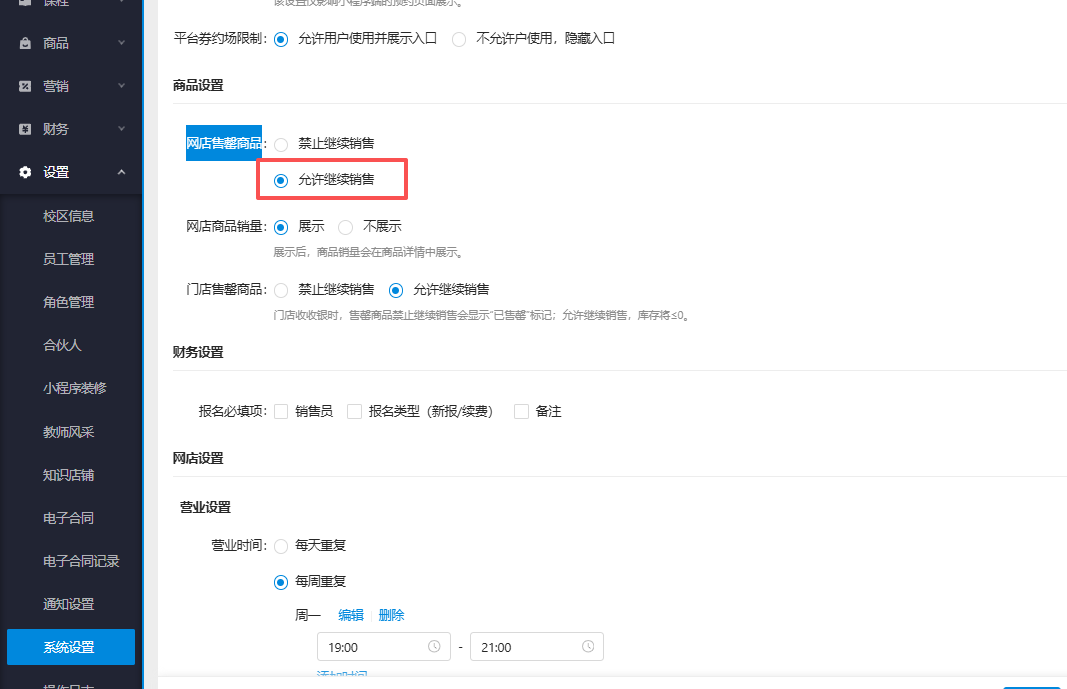Open the 设置 gear icon
Viewport: 1067px width, 689px height.
25,171
